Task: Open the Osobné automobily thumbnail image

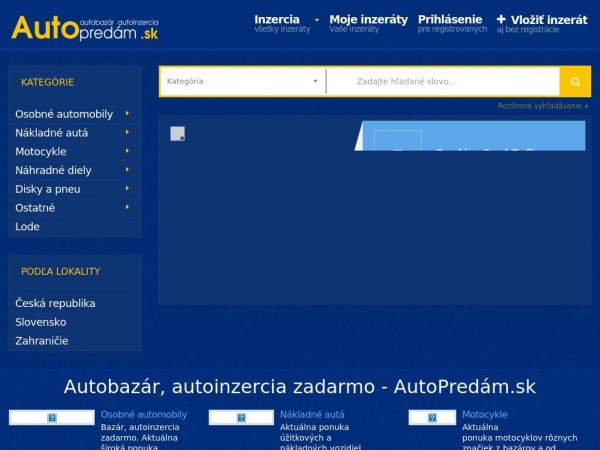Action: pyautogui.click(x=52, y=417)
